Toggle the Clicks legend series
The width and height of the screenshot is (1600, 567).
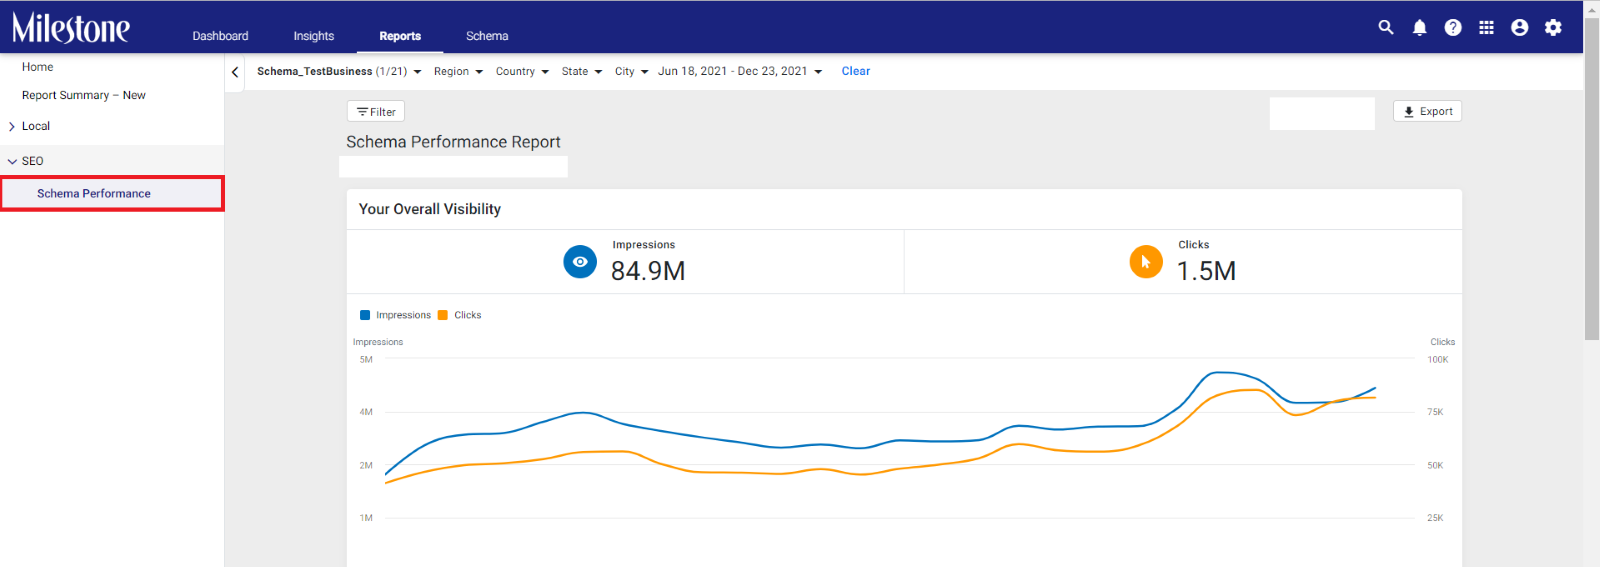click(460, 315)
